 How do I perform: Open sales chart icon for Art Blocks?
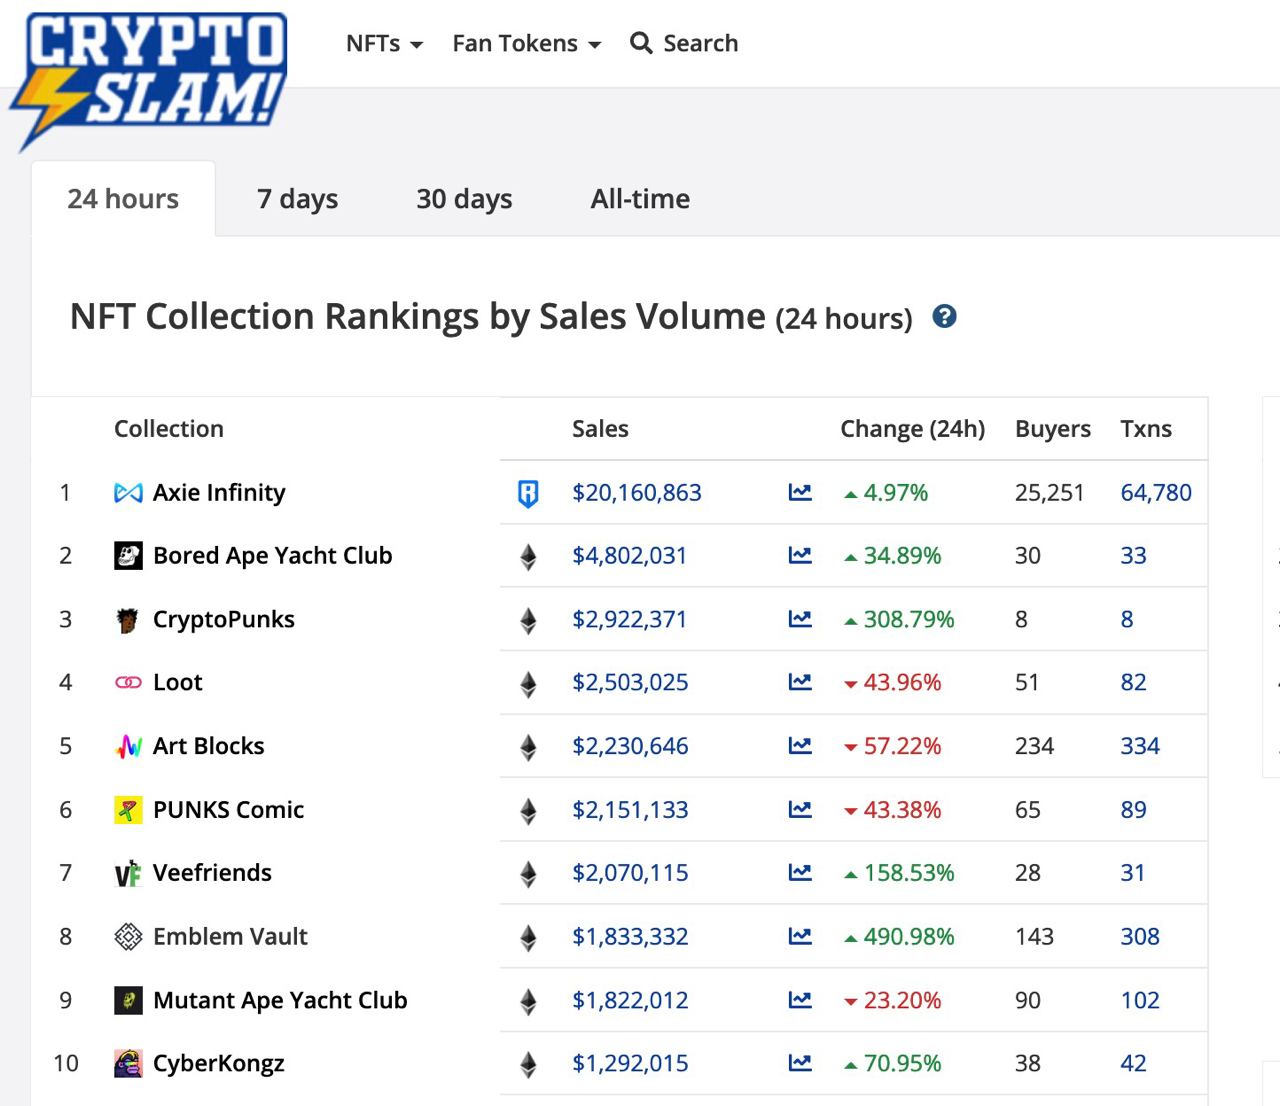coord(800,746)
